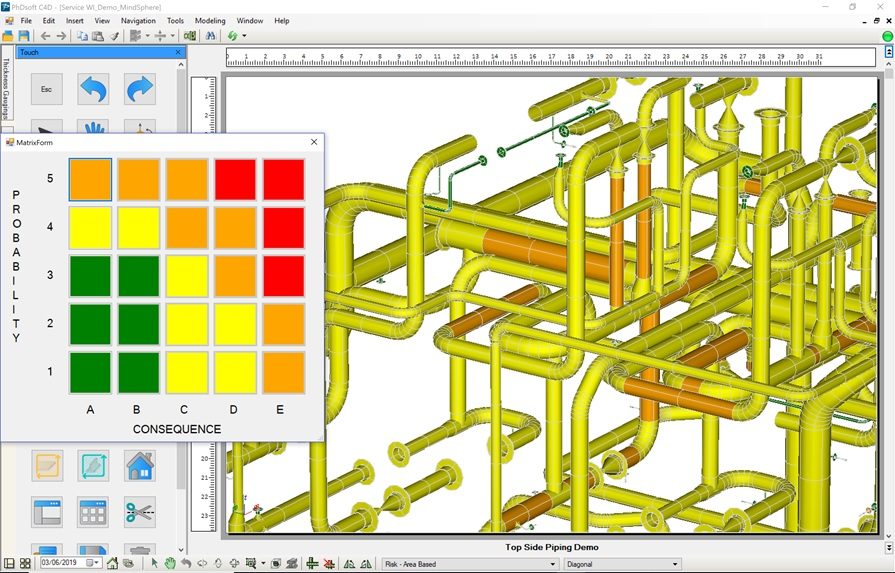
Task: Click the scissors cut-plane icon
Action: (x=140, y=513)
